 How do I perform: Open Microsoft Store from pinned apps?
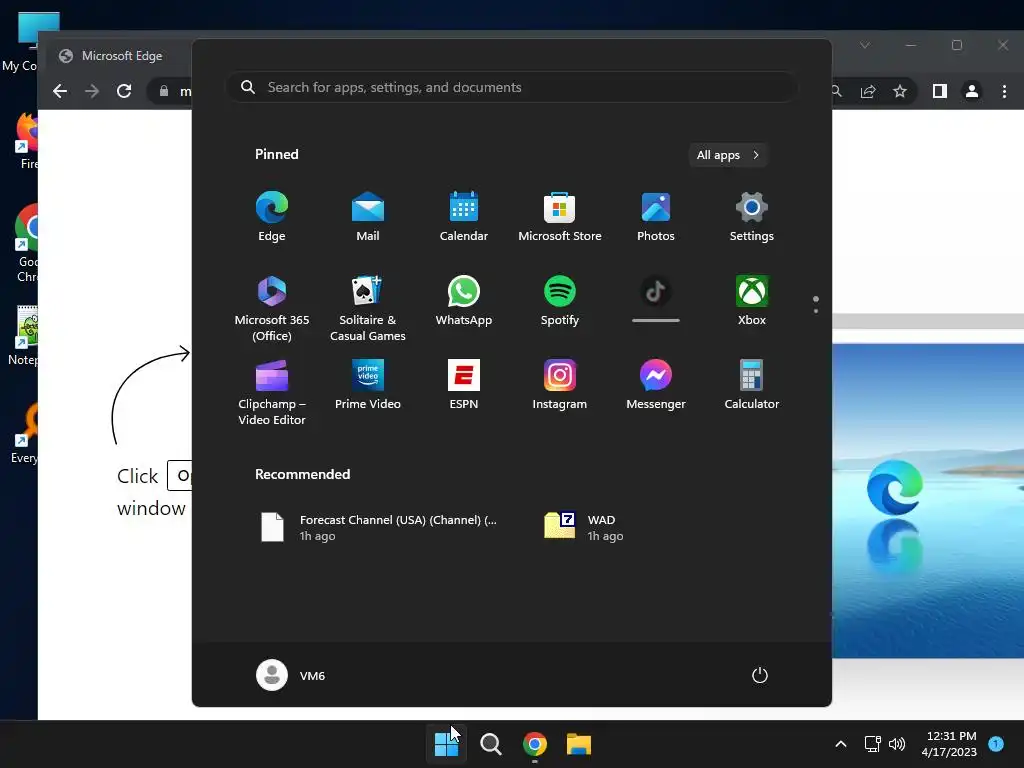tap(560, 217)
